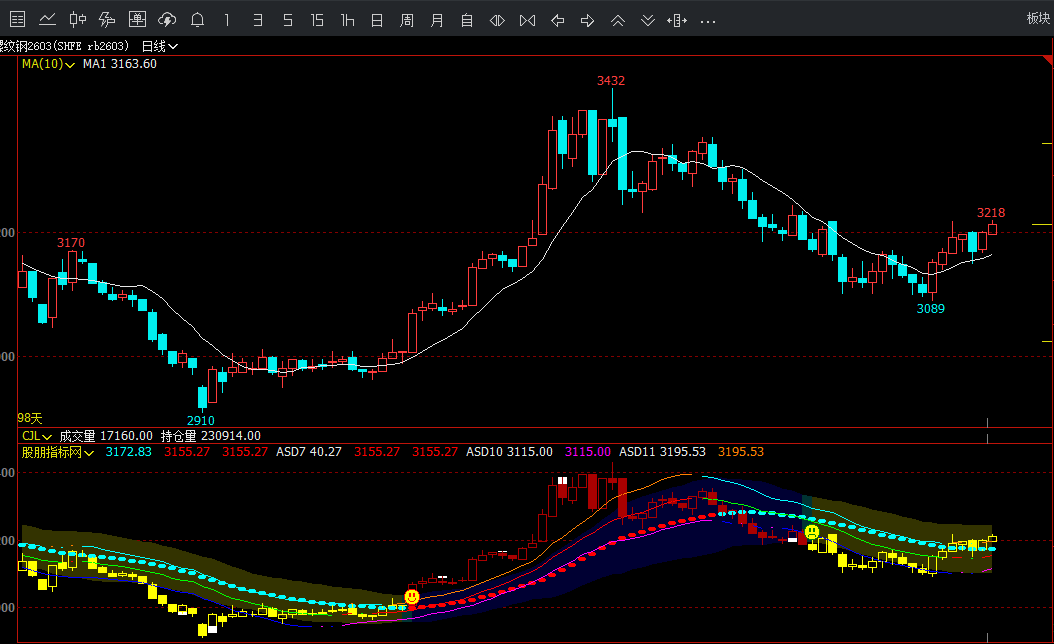Click the magenta 3115.00 value
The width and height of the screenshot is (1054, 644).
click(x=587, y=452)
